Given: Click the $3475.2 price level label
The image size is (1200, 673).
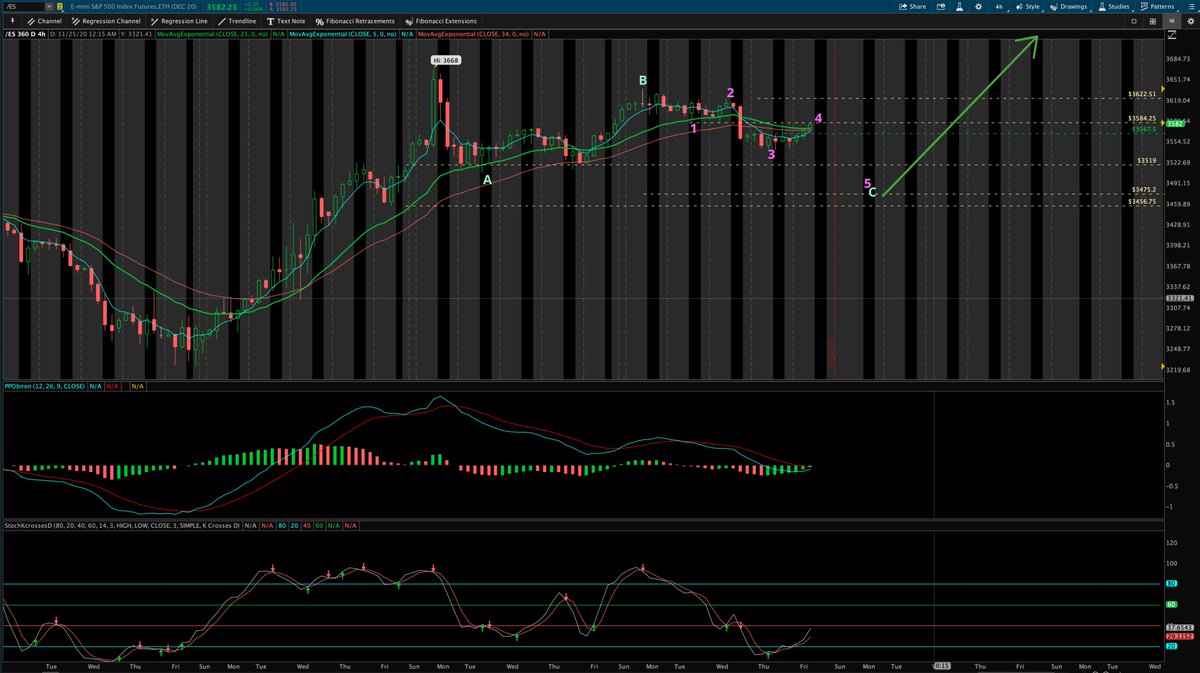Looking at the screenshot, I should pos(1145,189).
